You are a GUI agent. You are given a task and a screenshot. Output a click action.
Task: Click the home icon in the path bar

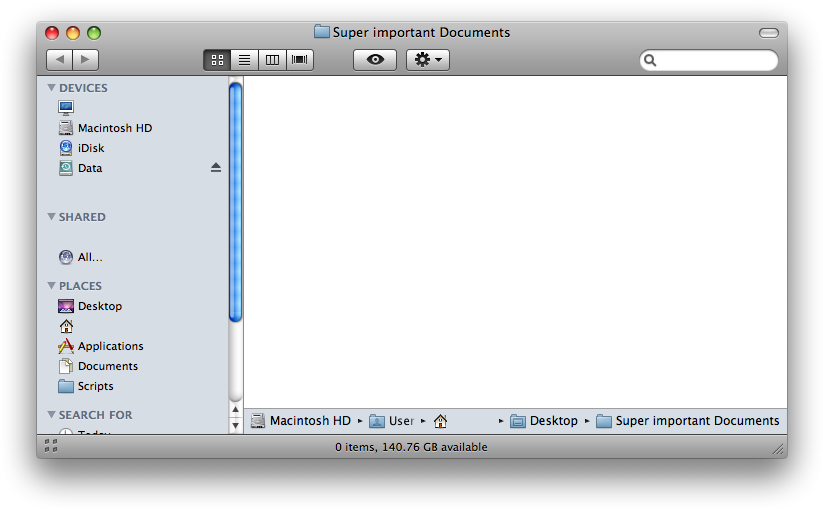point(440,421)
